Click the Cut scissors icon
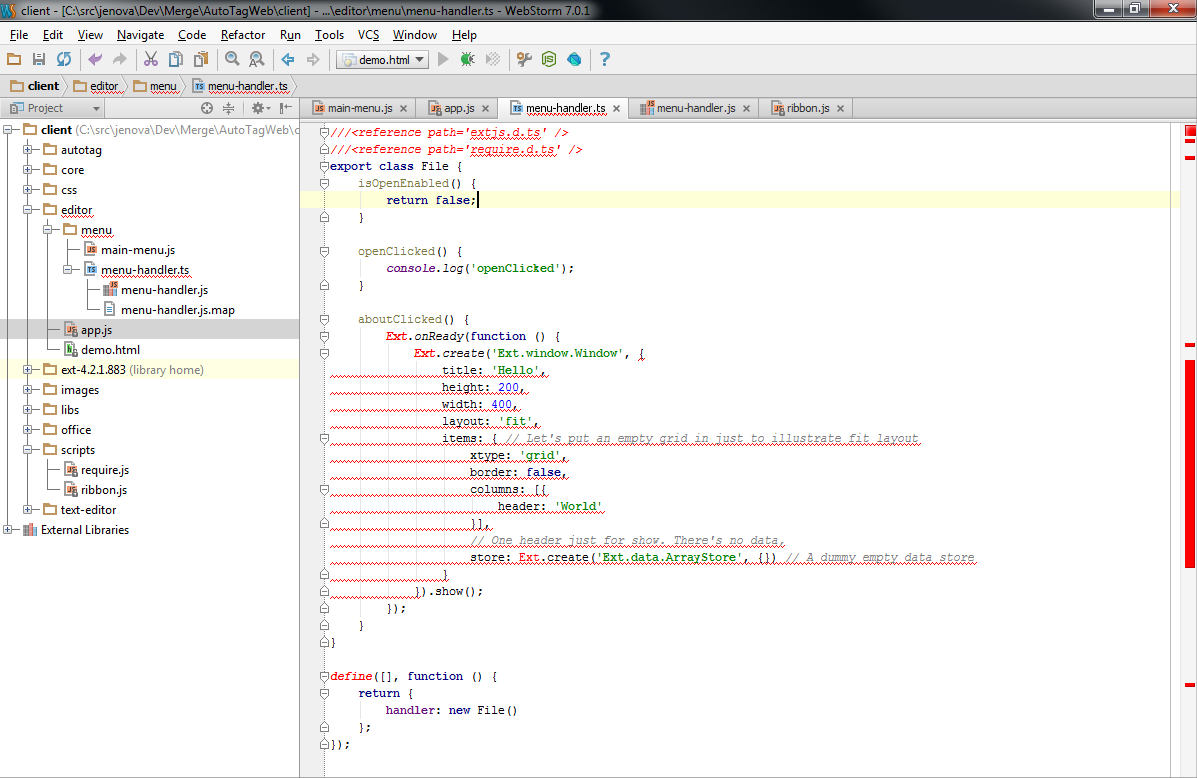 tap(151, 60)
